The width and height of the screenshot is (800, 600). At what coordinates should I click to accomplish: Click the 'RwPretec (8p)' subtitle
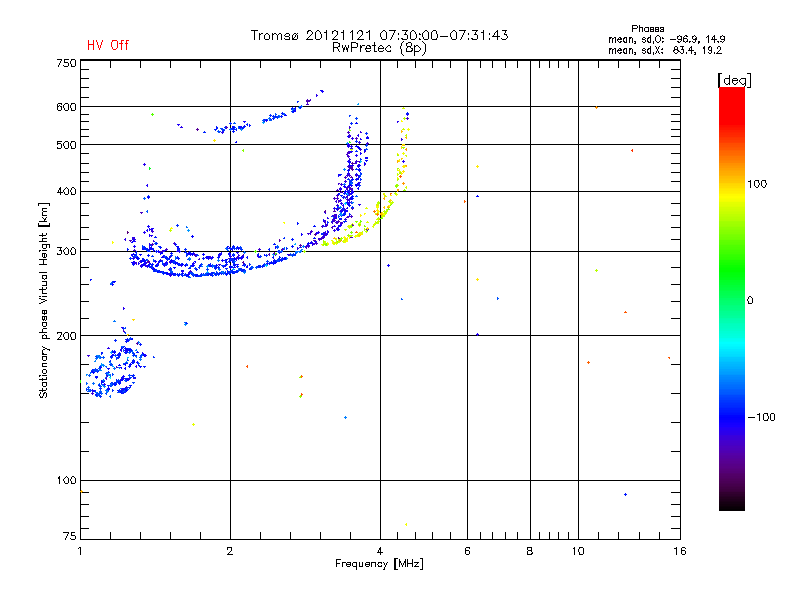click(379, 48)
